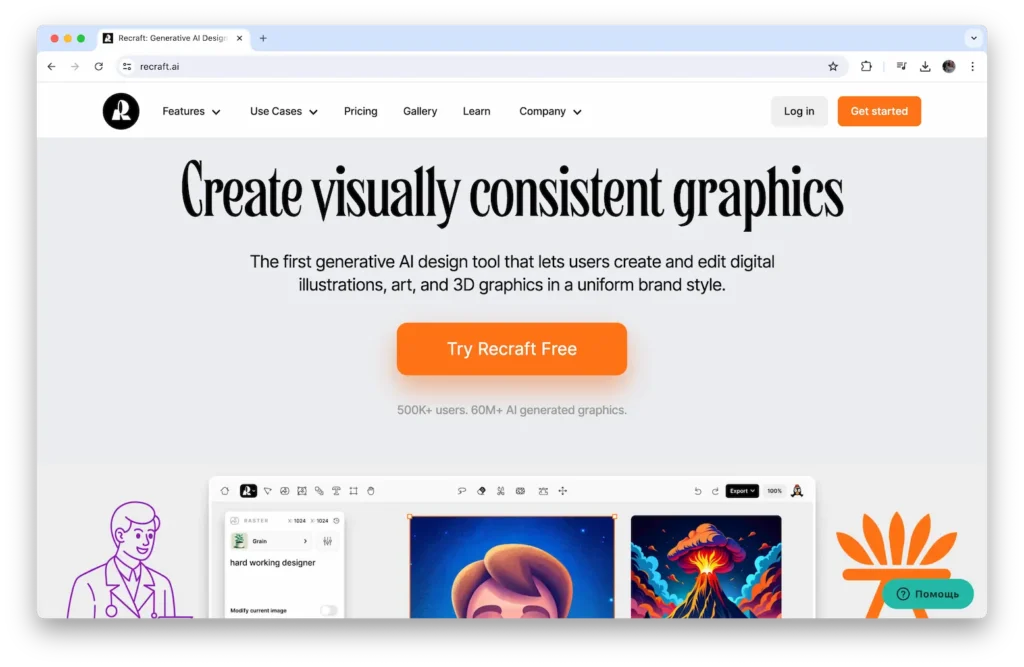1024x667 pixels.
Task: Click the "500K+ users. 60M+ AI generated graphics." text
Action: 512,410
